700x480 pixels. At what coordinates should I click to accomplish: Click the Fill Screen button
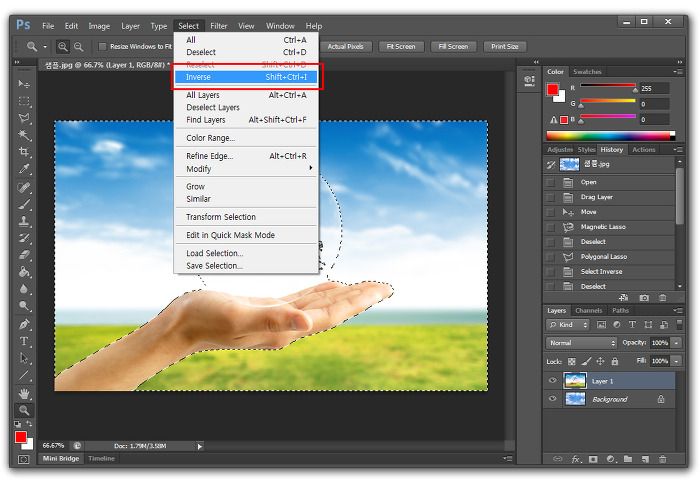453,46
